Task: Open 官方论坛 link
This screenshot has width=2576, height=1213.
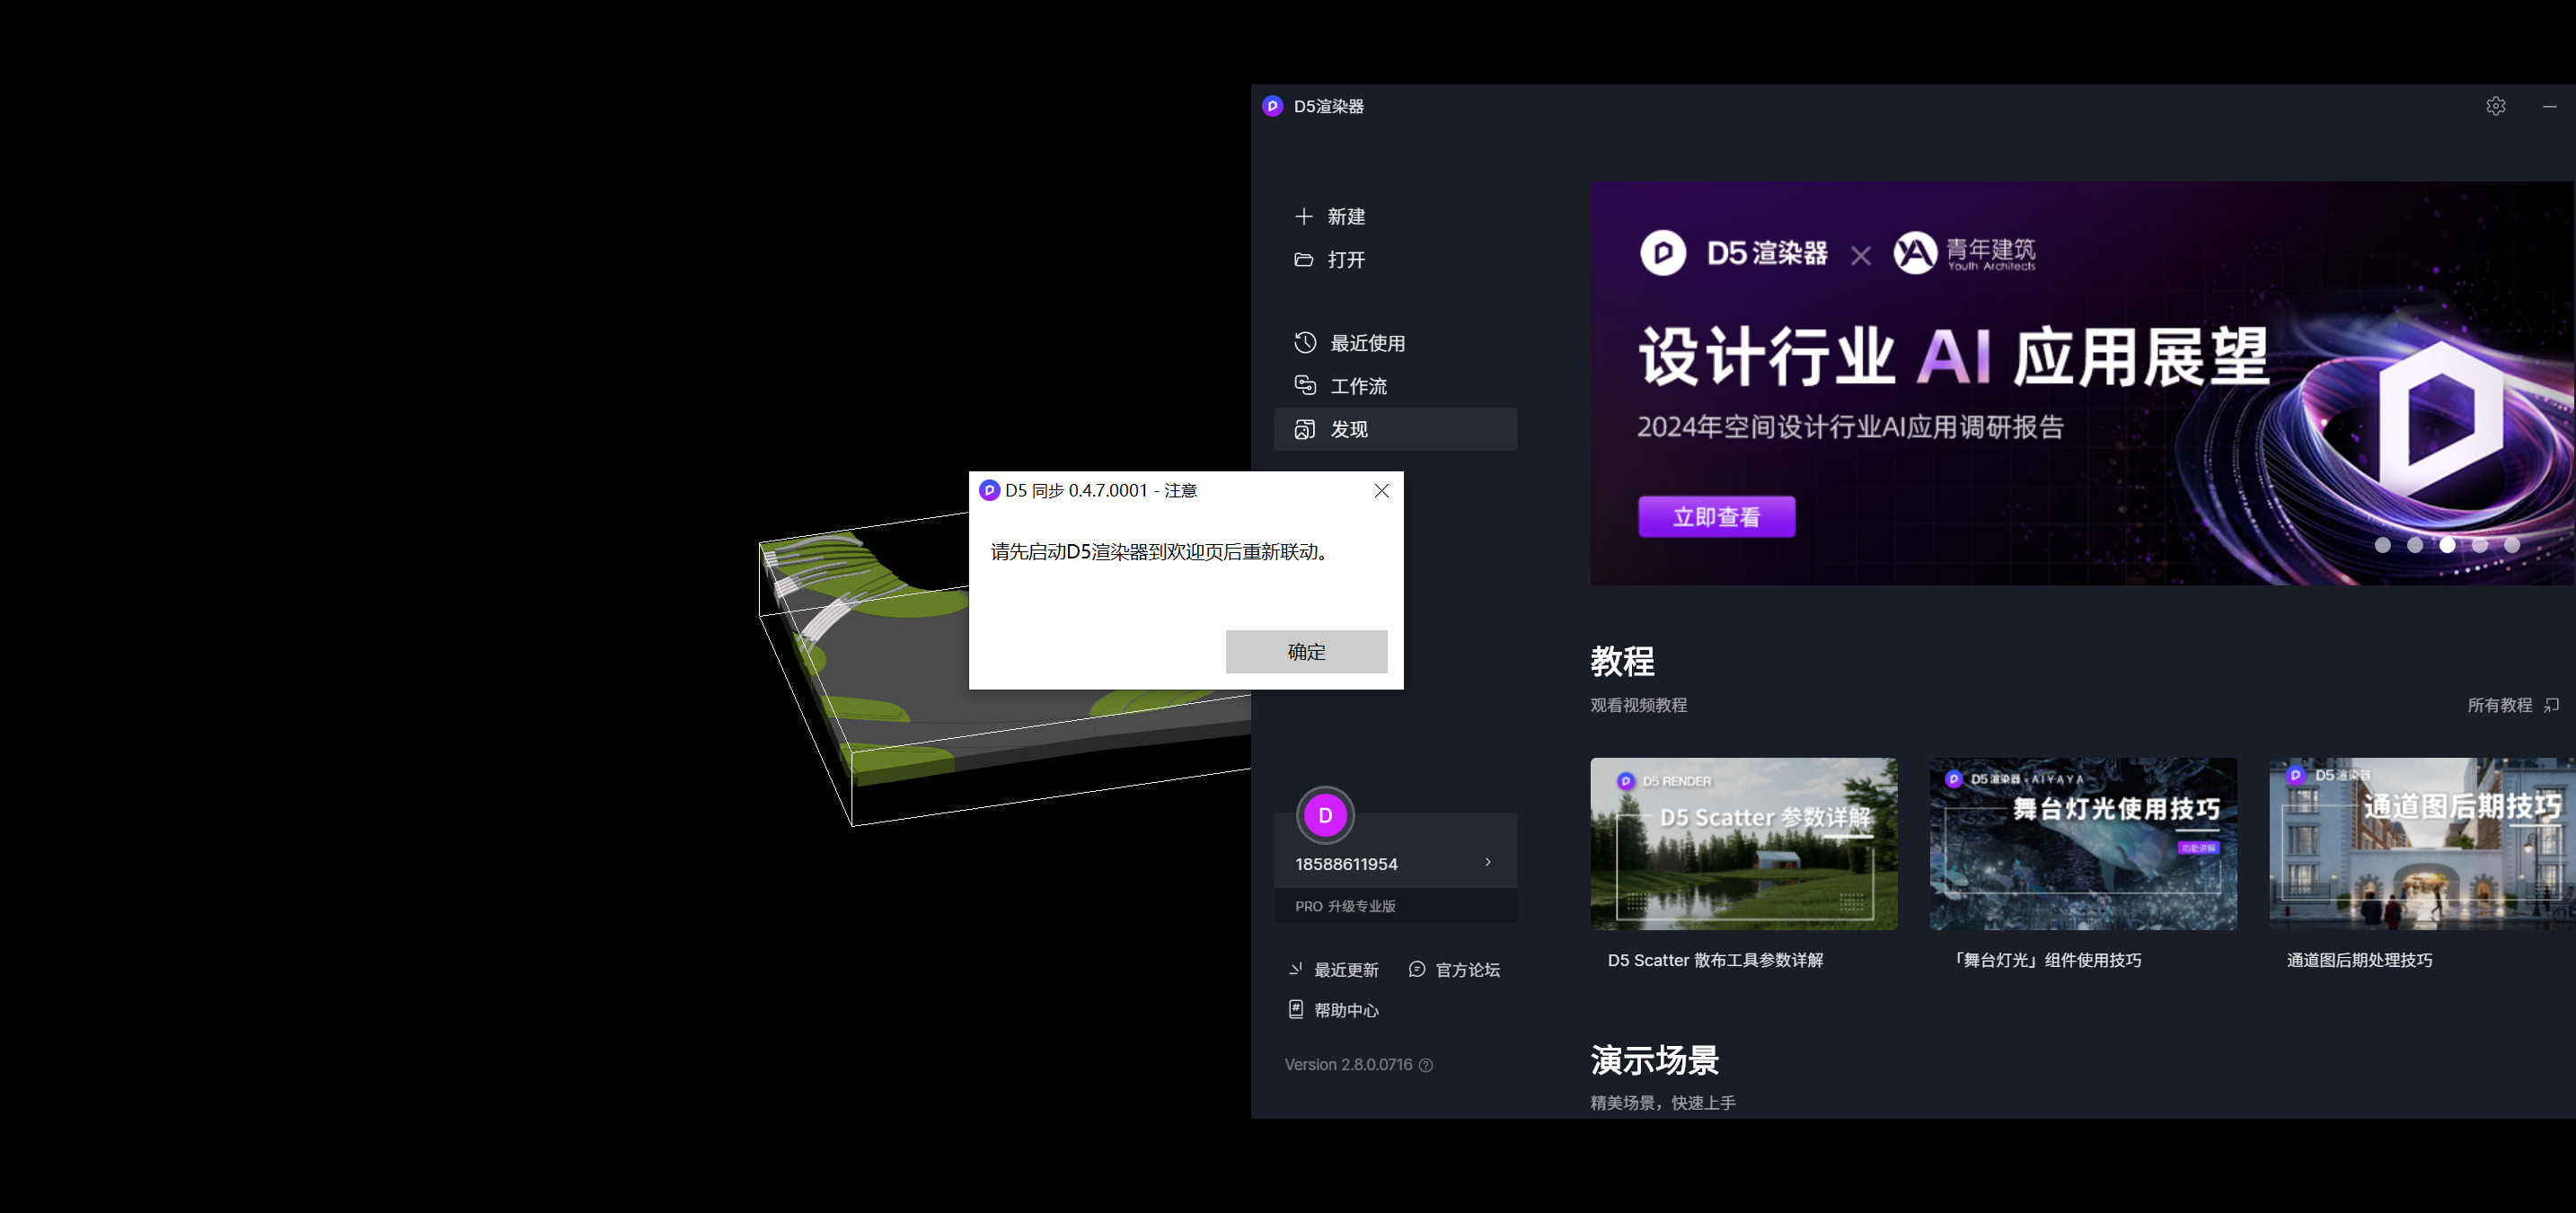Action: click(x=1467, y=970)
